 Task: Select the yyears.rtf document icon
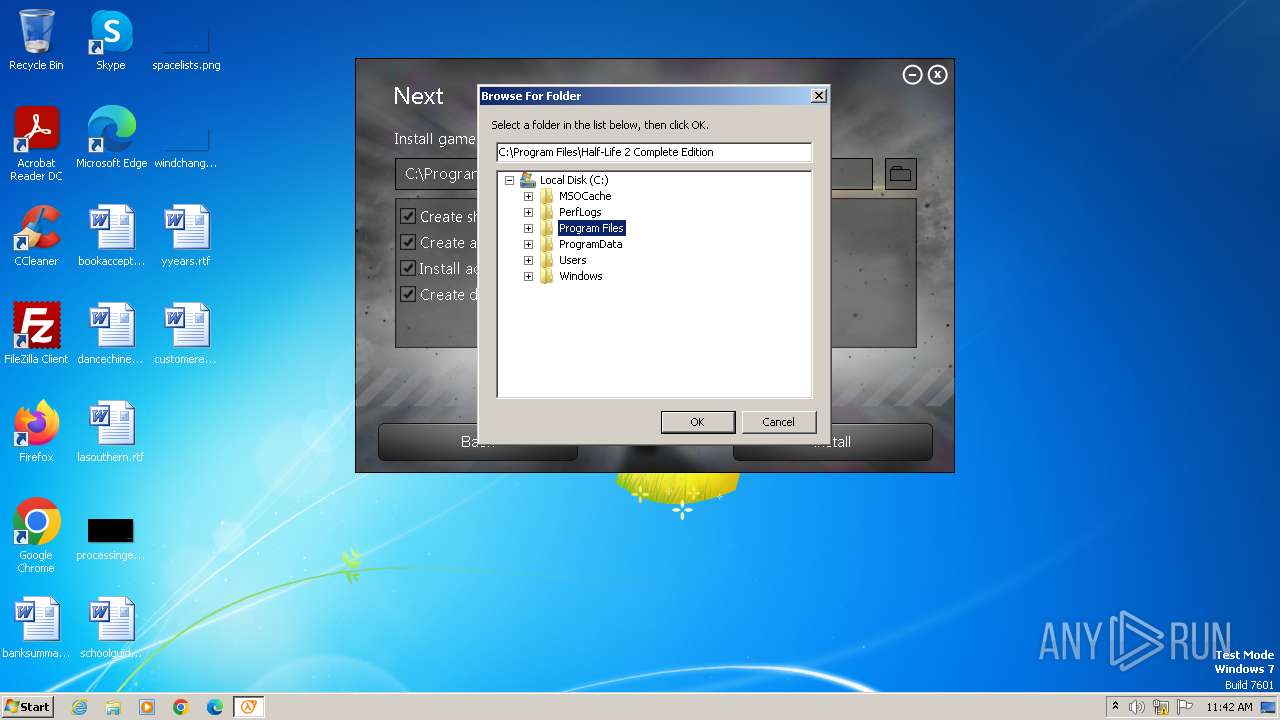[x=186, y=236]
